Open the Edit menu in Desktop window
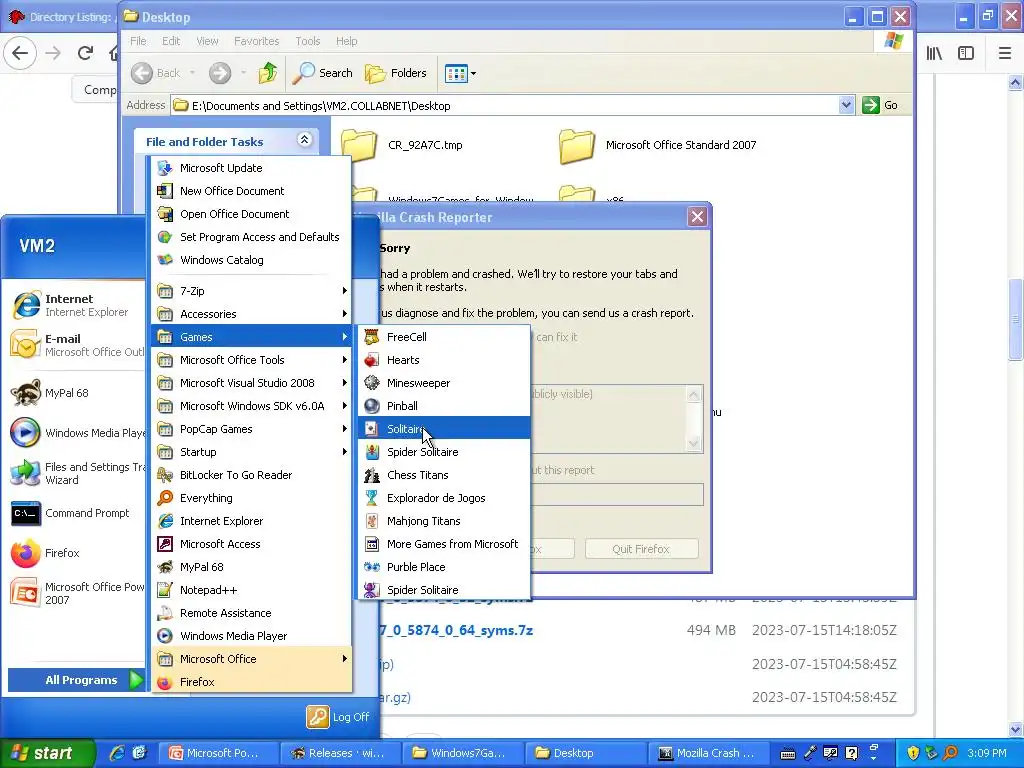 [x=171, y=41]
